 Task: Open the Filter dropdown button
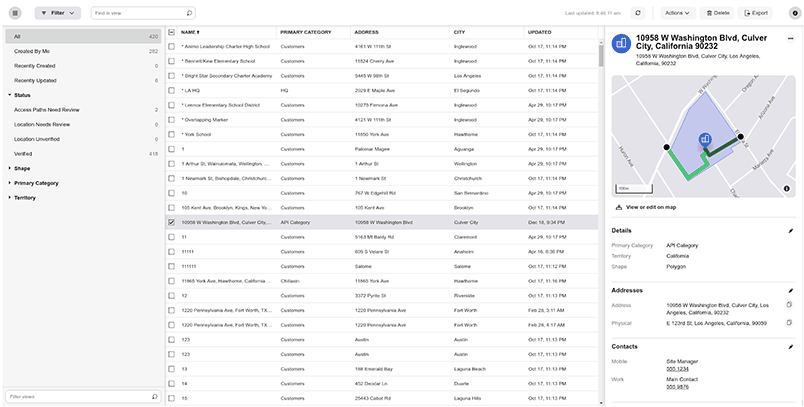pos(57,13)
